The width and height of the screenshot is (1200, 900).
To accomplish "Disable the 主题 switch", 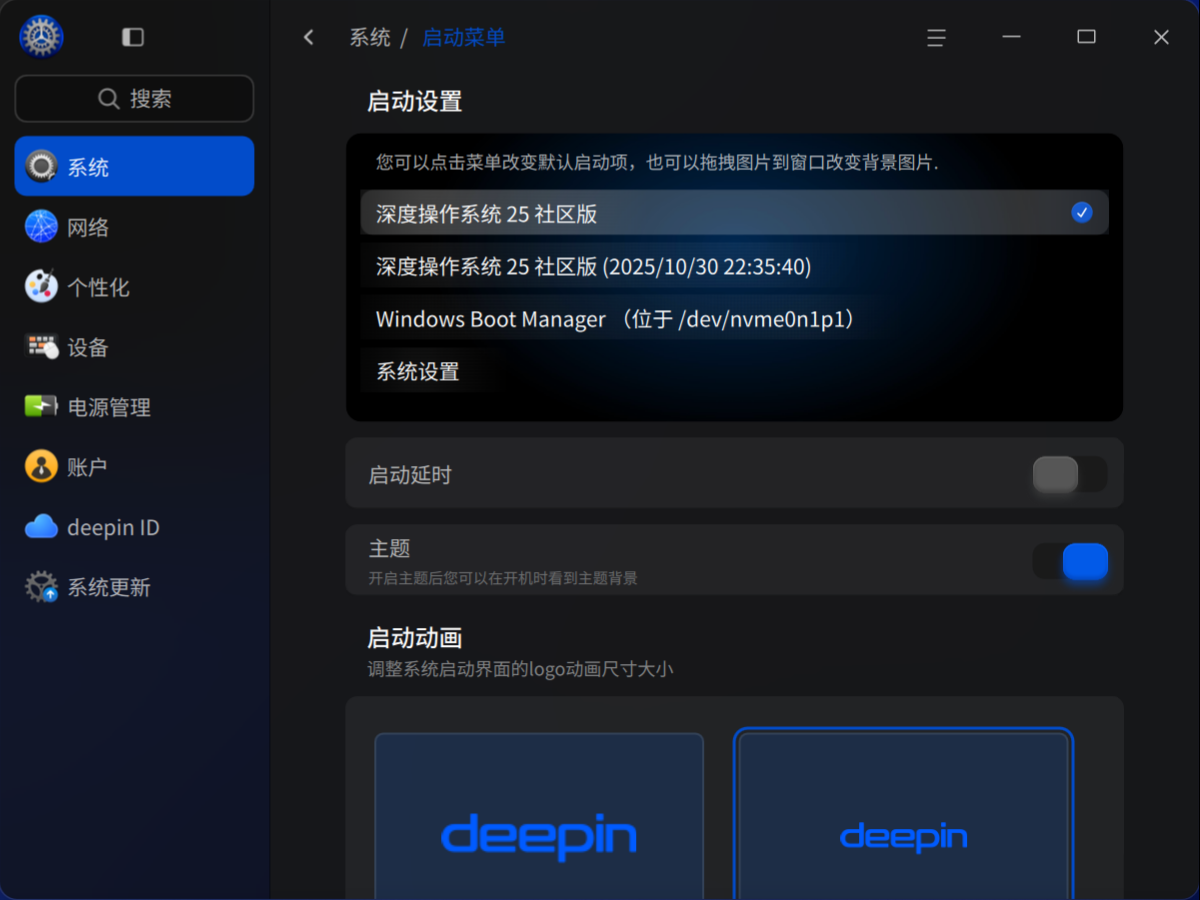I will [1070, 561].
